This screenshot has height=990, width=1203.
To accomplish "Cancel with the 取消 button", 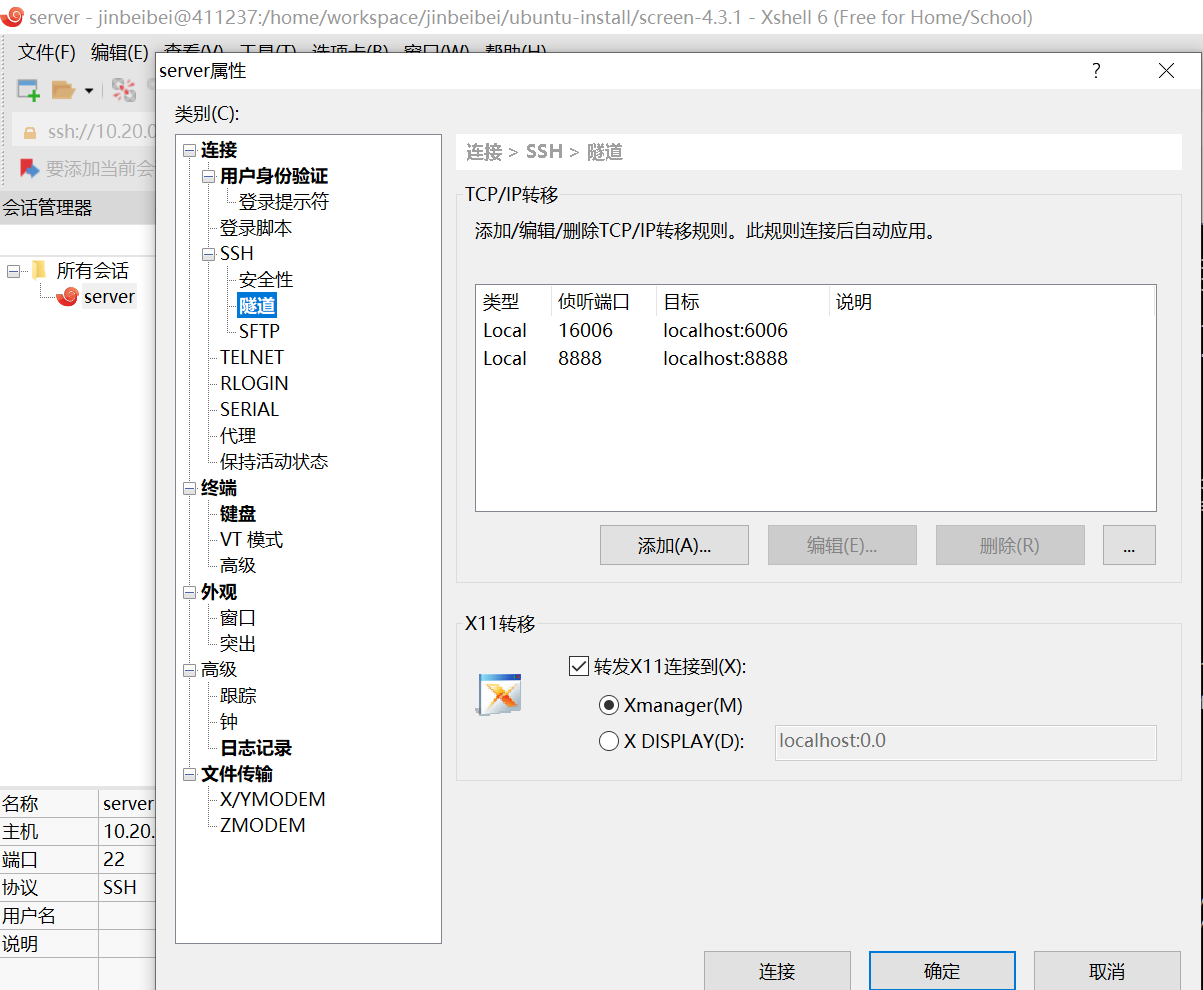I will point(1107,970).
